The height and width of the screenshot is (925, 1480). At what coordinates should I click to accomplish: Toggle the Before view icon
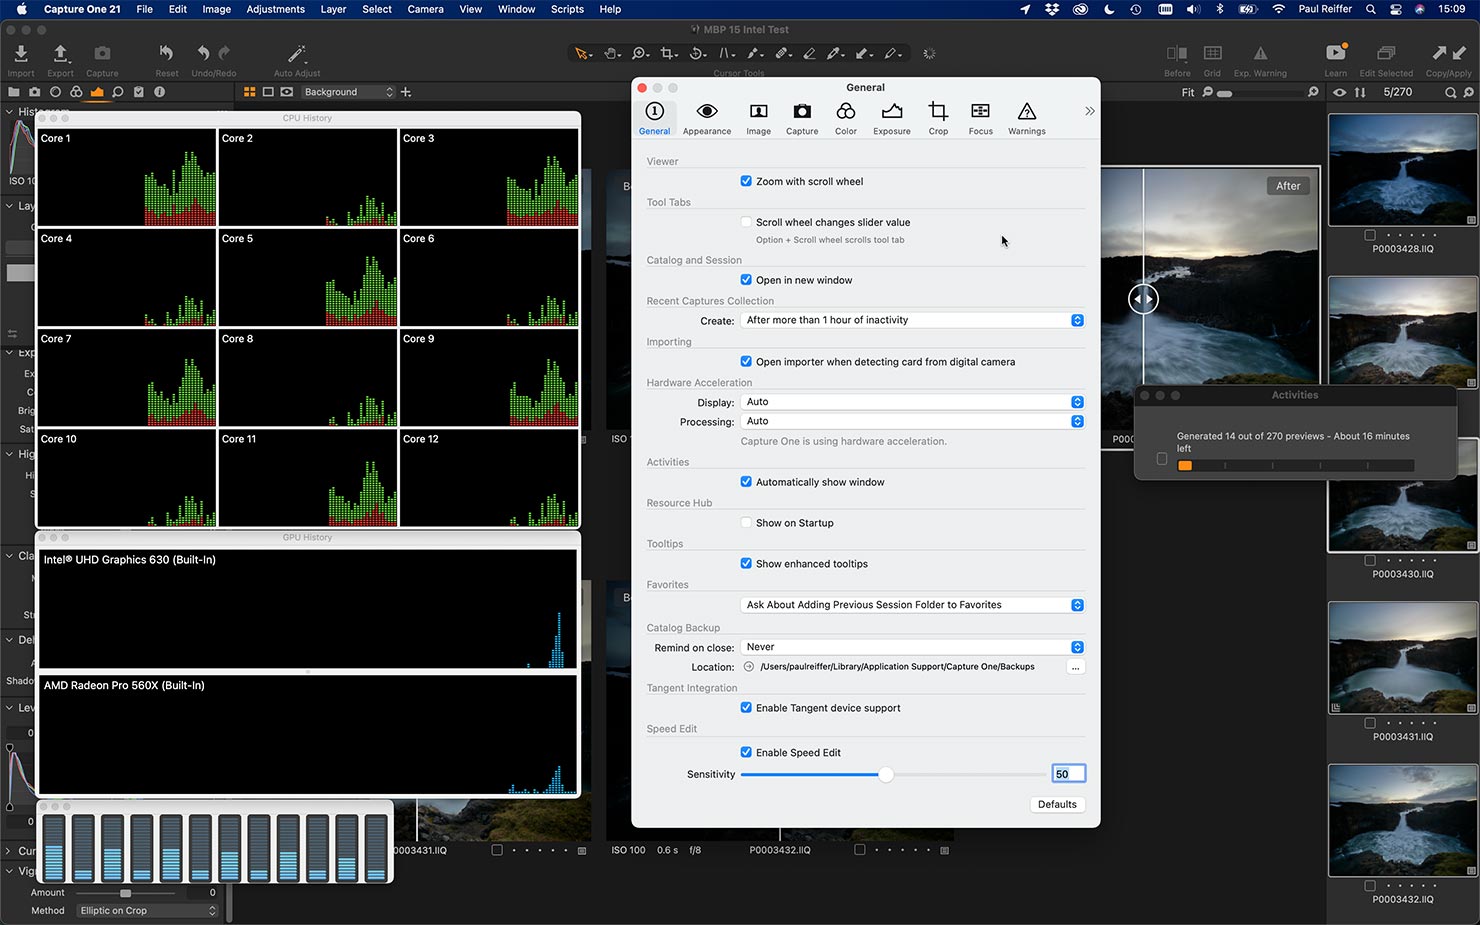point(1177,53)
